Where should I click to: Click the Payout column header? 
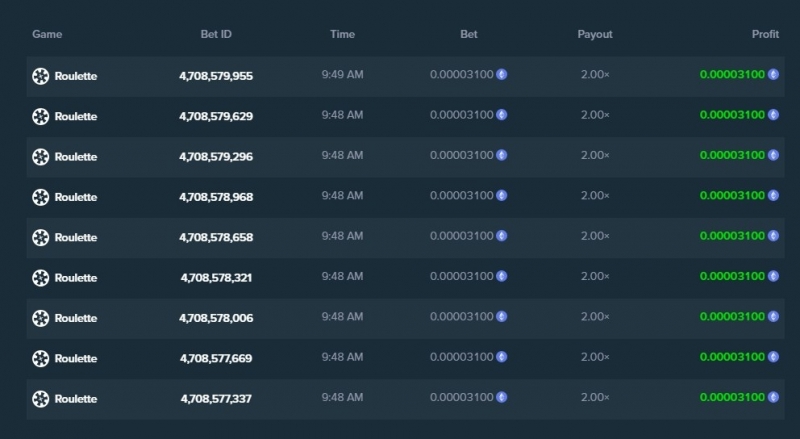coord(595,34)
